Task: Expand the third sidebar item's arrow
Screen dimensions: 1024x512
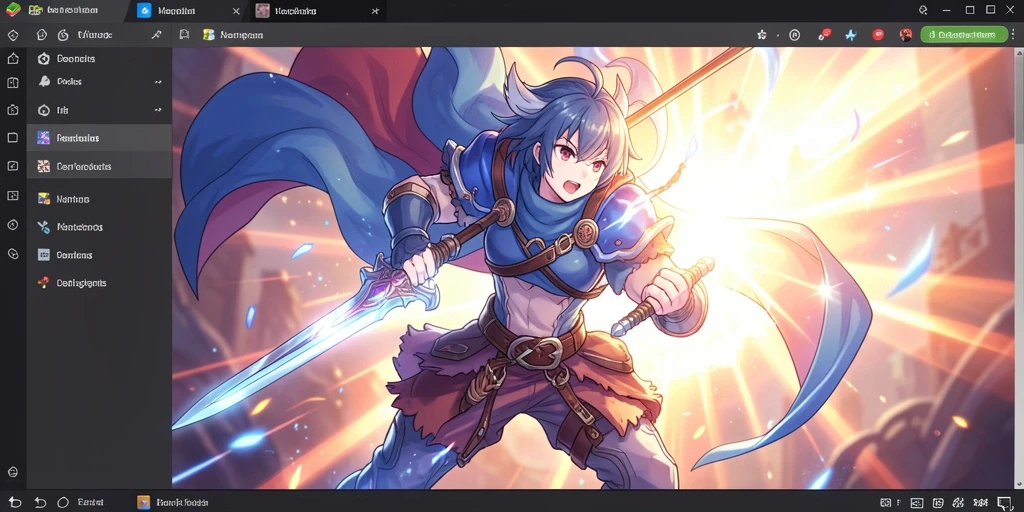Action: coord(157,110)
